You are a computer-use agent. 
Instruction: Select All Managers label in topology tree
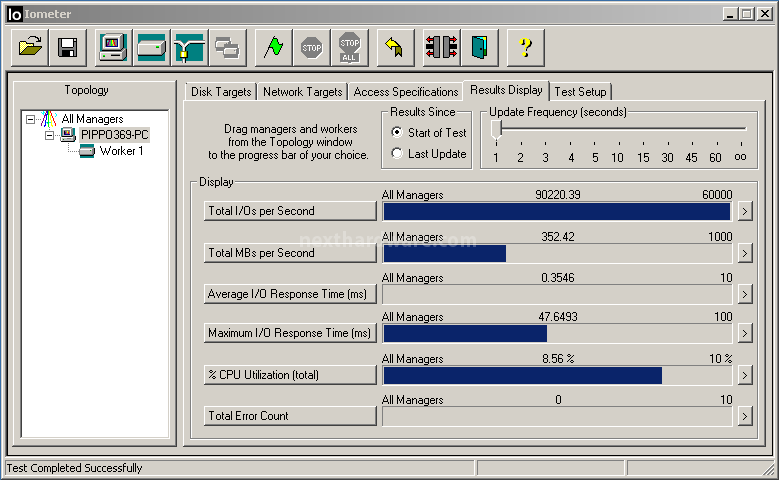(92, 119)
